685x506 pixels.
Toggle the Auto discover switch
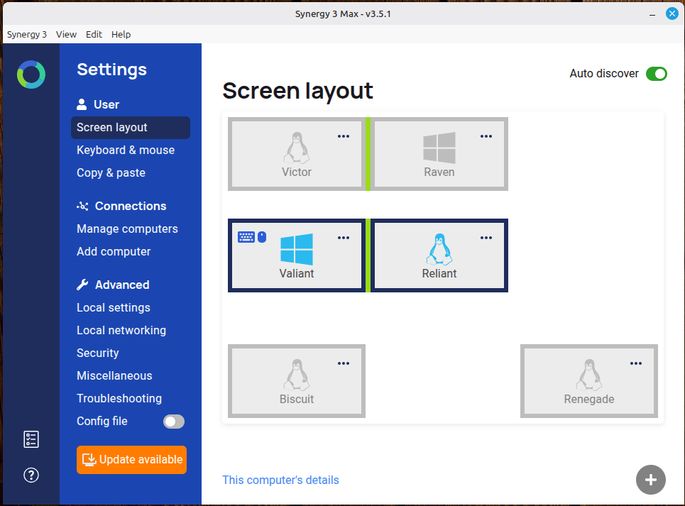(x=656, y=74)
